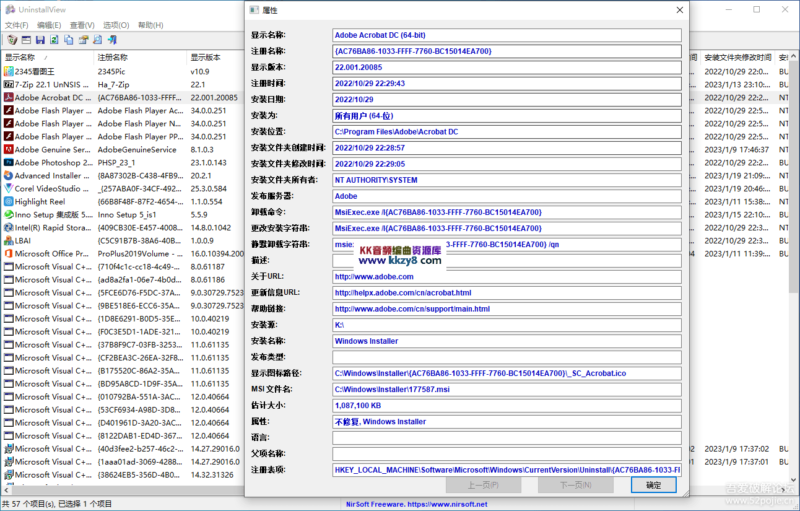
Task: Click the Refresh toolbar icon
Action: 55,40
